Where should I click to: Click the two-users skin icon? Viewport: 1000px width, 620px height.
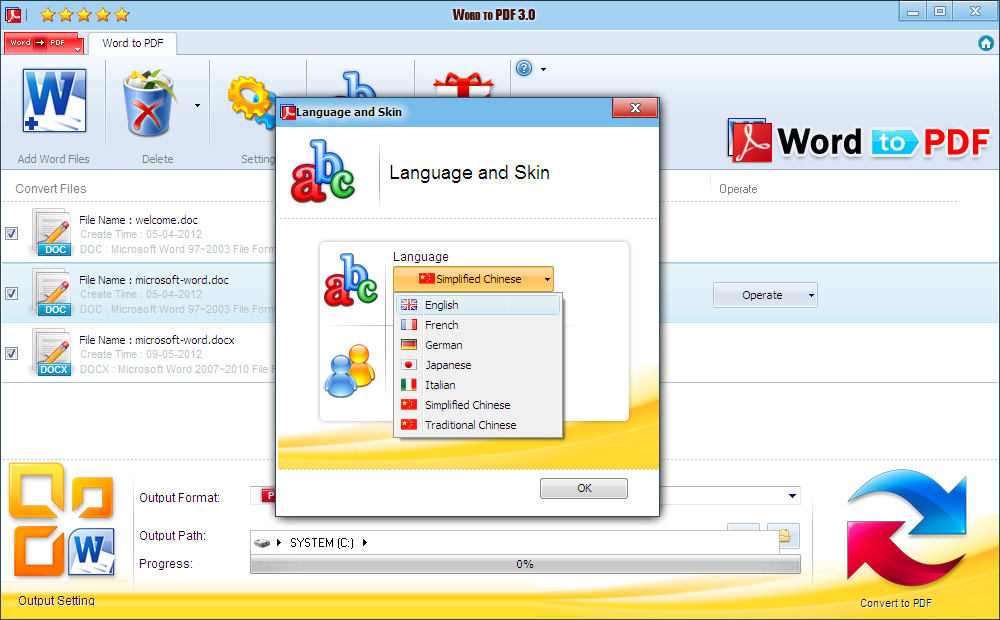350,371
